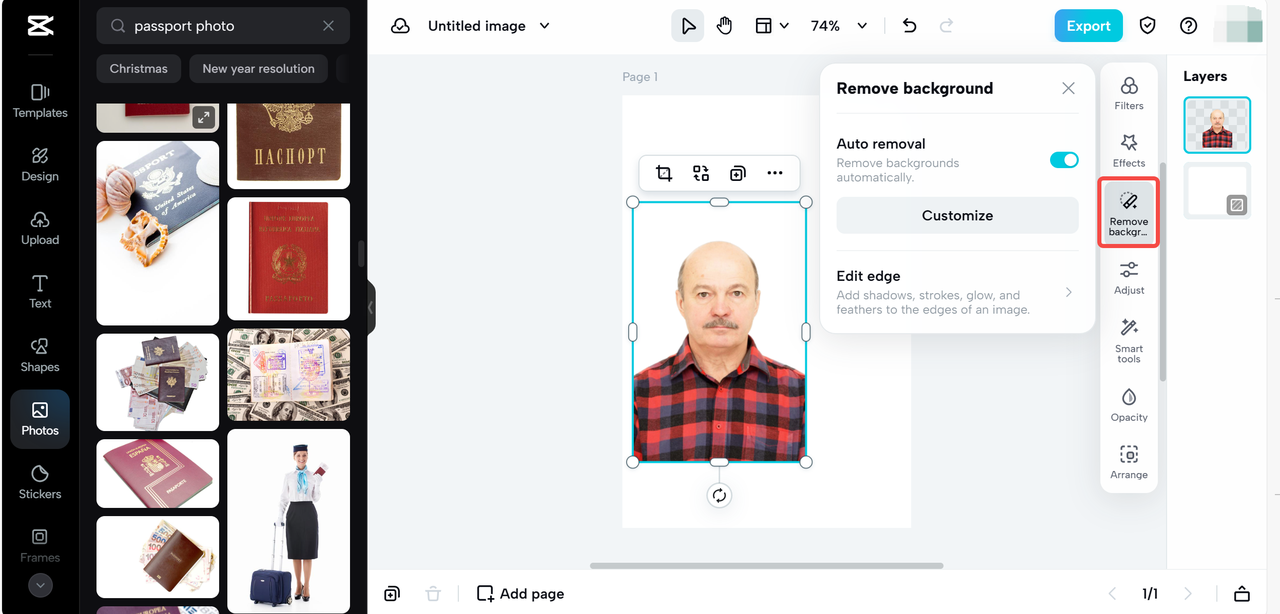
Task: Open the Arrange tool
Action: coord(1129,462)
